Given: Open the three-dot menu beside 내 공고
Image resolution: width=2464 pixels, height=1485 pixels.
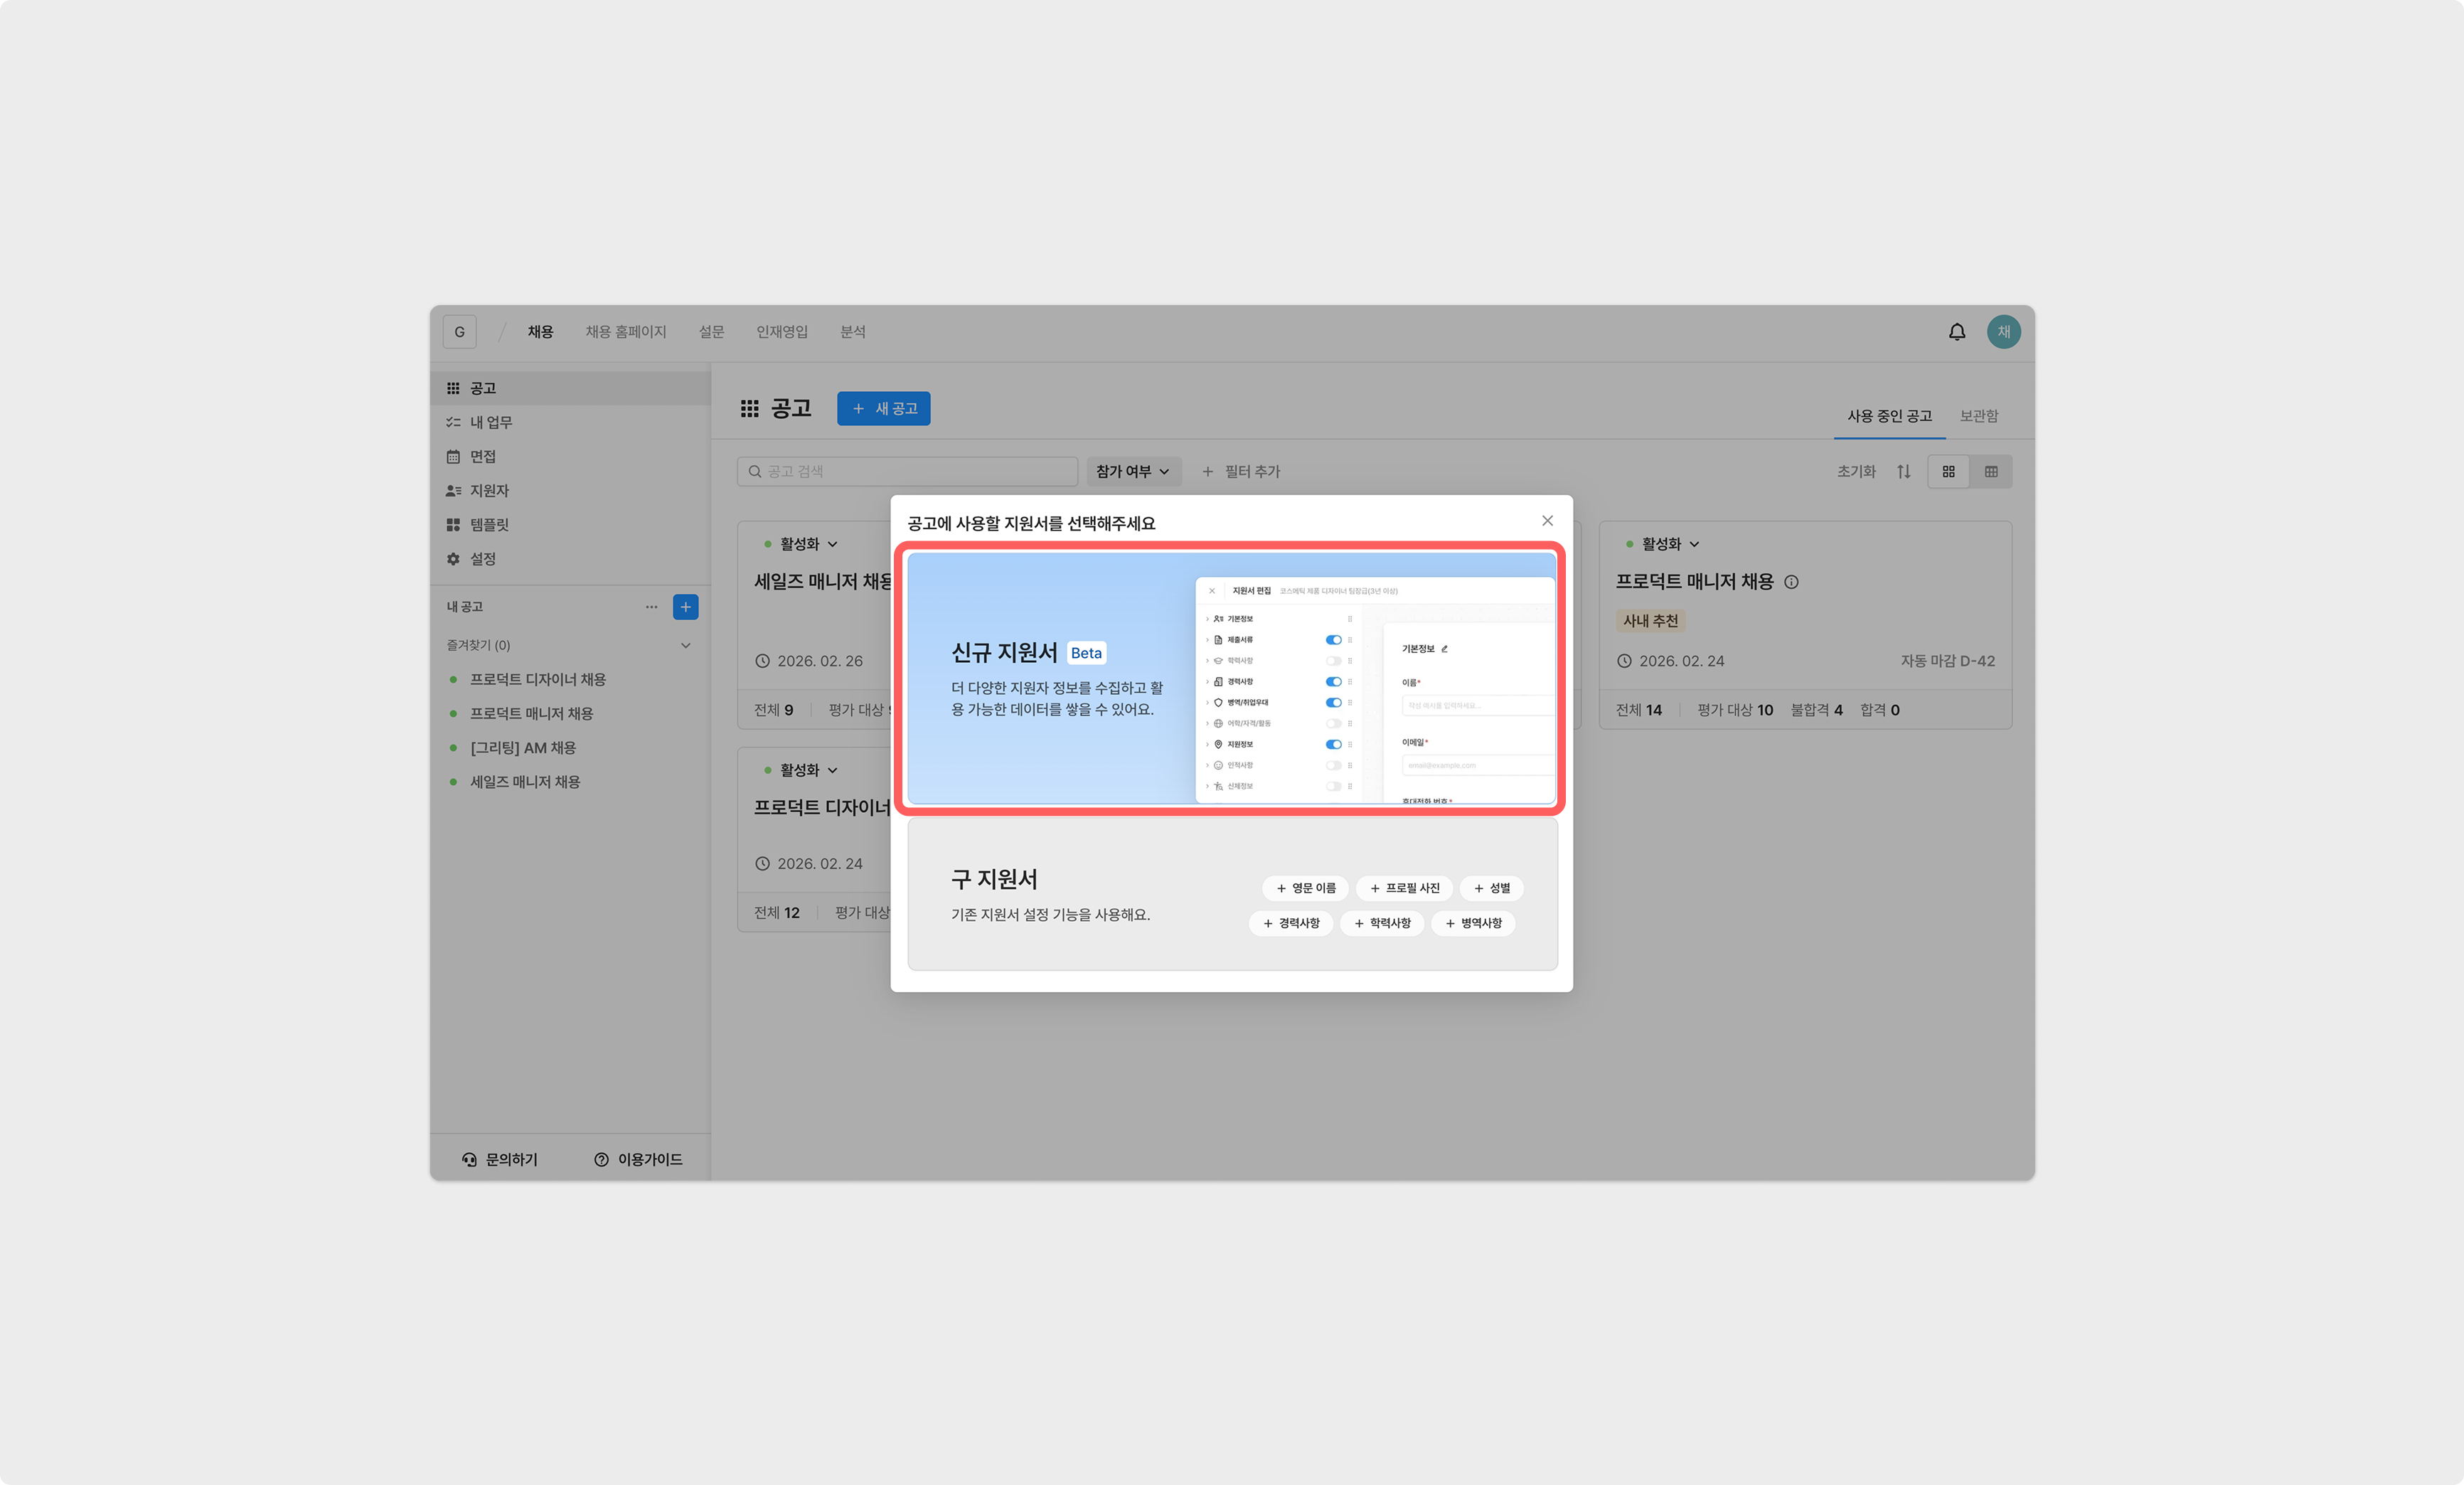Looking at the screenshot, I should pyautogui.click(x=651, y=607).
